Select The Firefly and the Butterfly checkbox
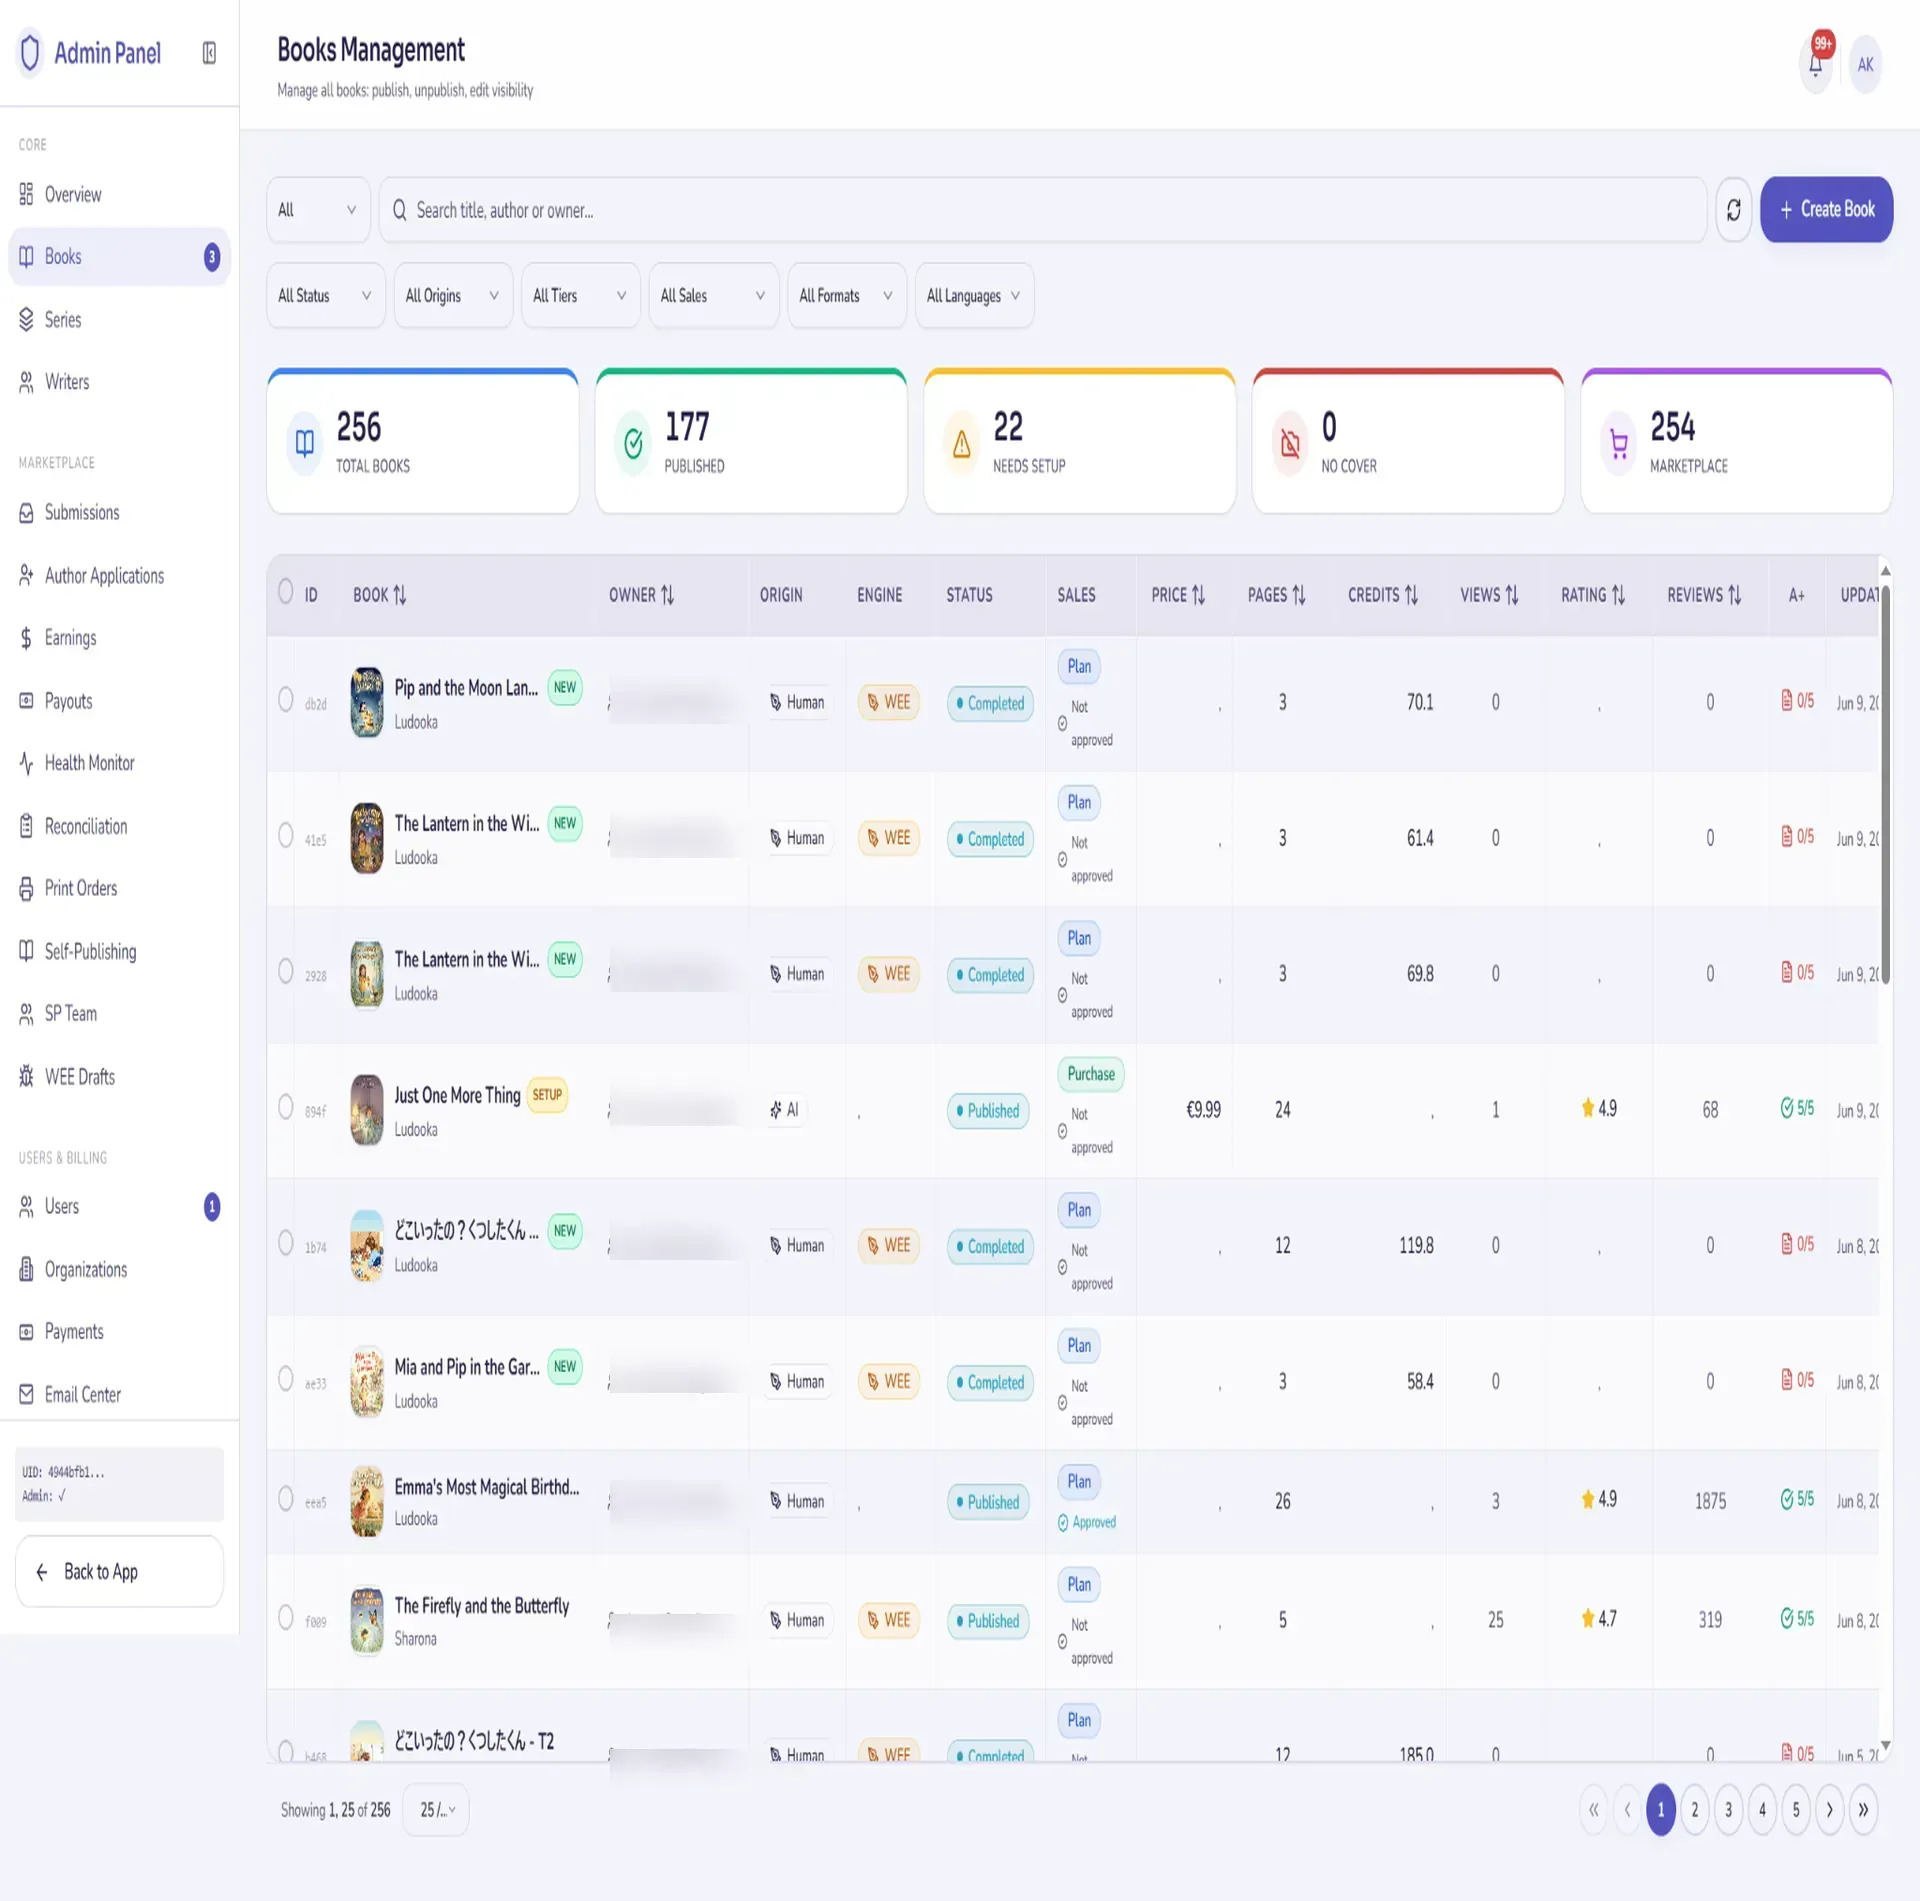Viewport: 1920px width, 1901px height. (x=286, y=1618)
